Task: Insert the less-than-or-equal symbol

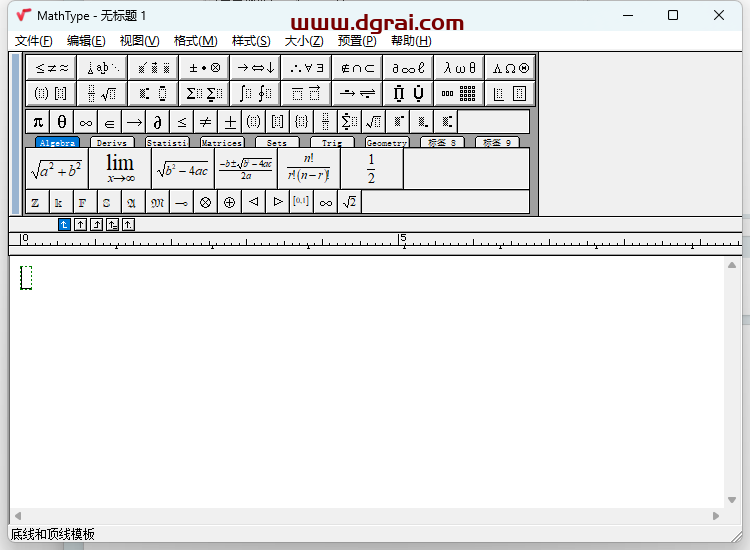Action: 182,122
